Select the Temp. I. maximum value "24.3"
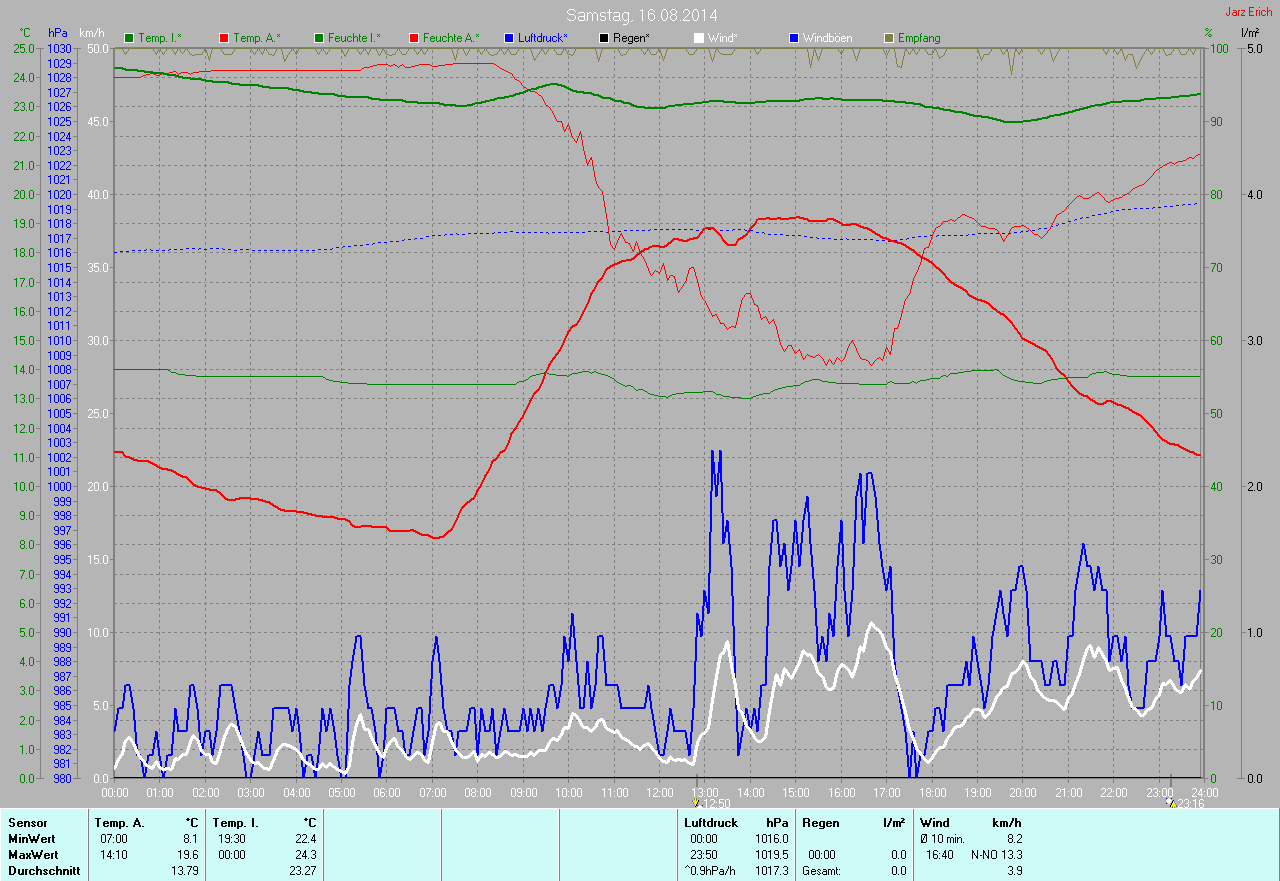This screenshot has width=1280, height=881. [x=305, y=855]
